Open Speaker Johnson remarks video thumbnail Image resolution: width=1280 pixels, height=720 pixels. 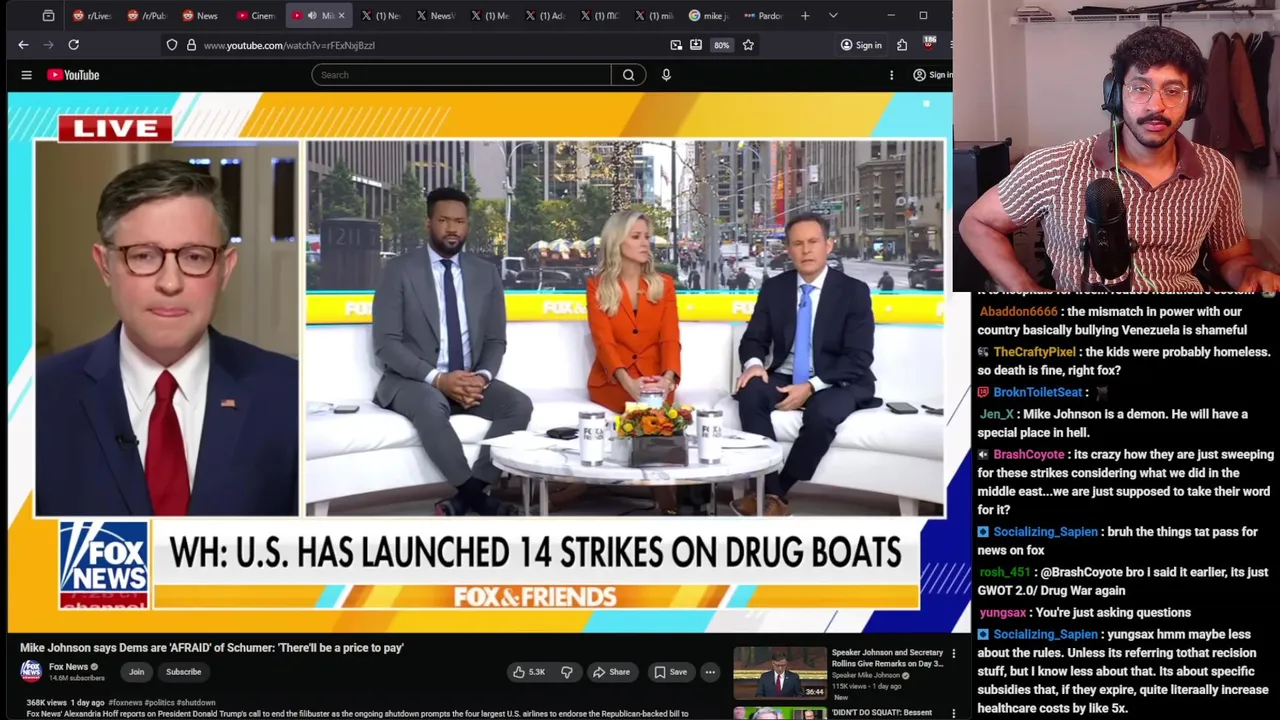point(780,672)
